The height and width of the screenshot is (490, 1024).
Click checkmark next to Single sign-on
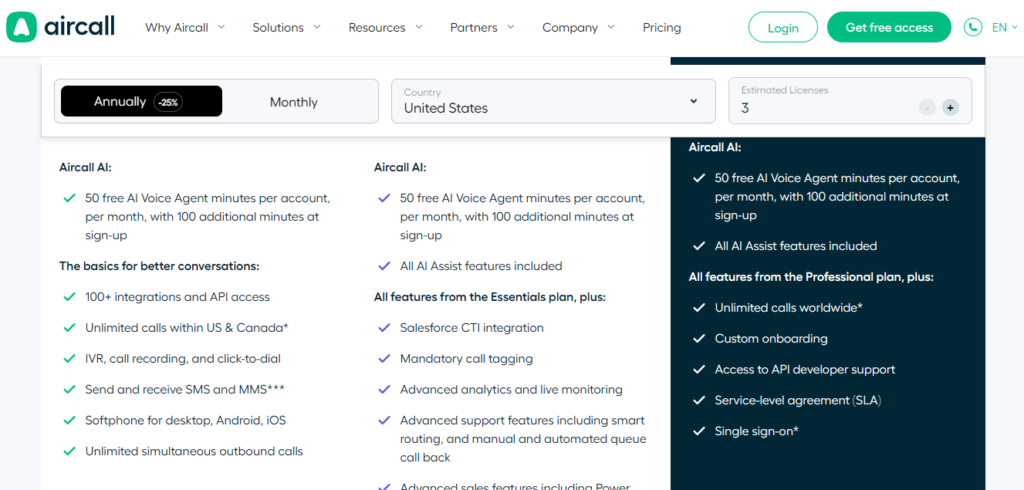pyautogui.click(x=699, y=432)
